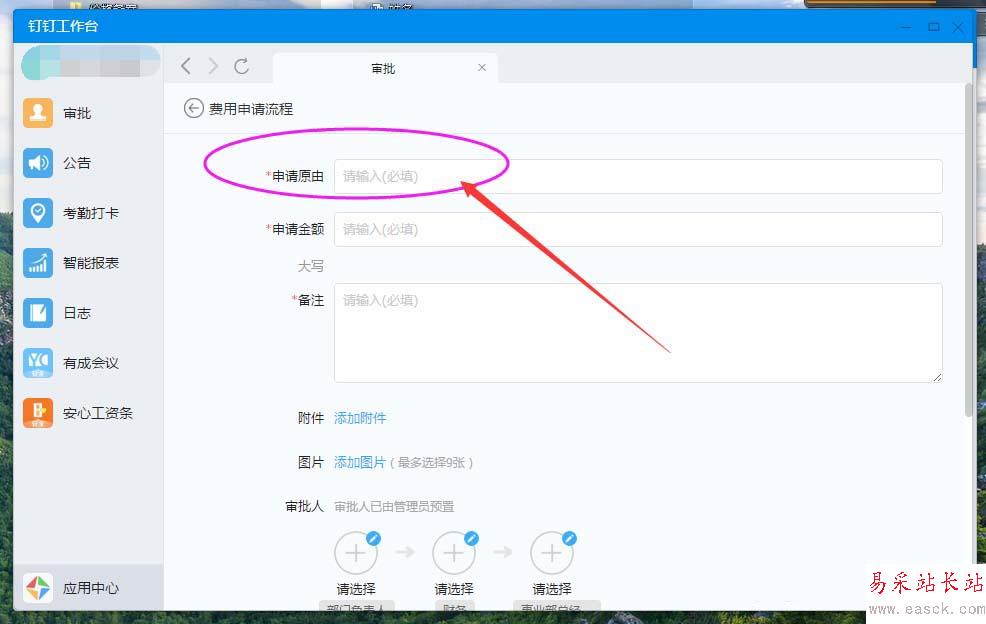Add second approver above 财务
The height and width of the screenshot is (624, 986).
453,553
